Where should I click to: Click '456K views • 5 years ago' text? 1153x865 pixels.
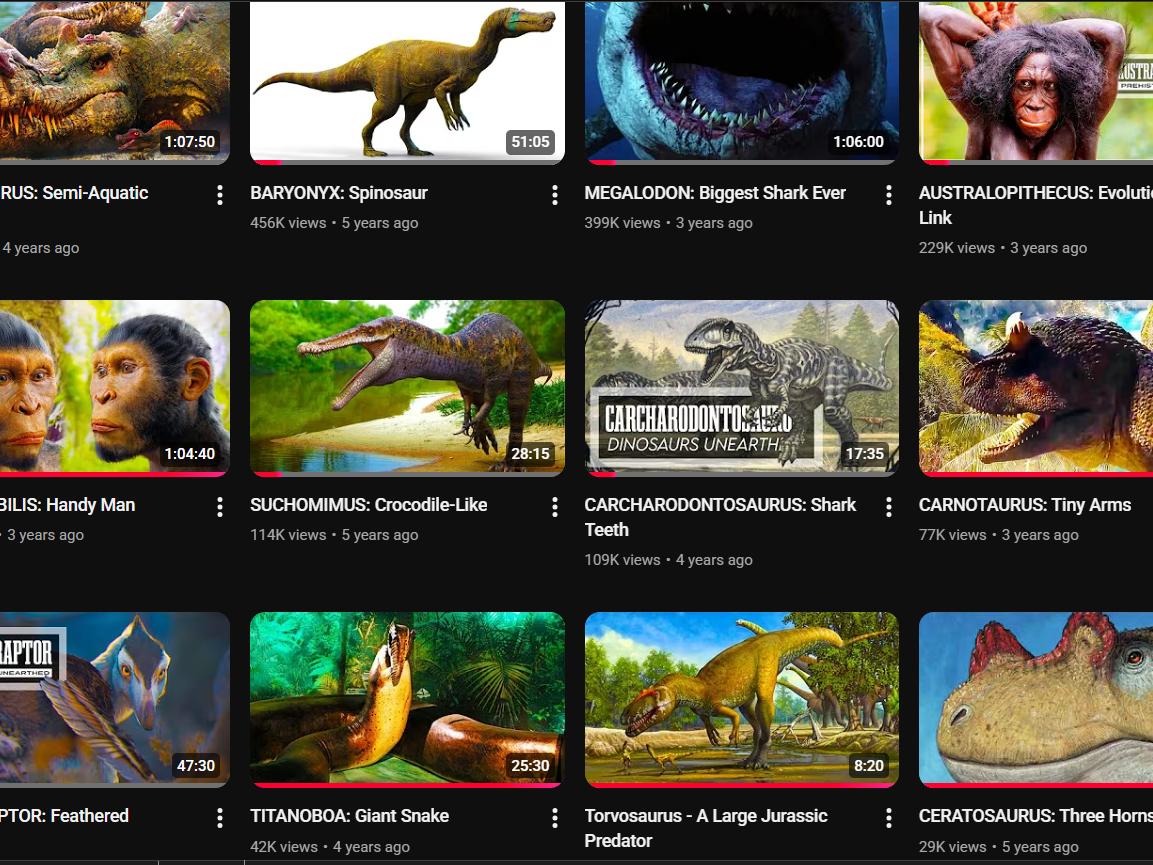[x=334, y=223]
